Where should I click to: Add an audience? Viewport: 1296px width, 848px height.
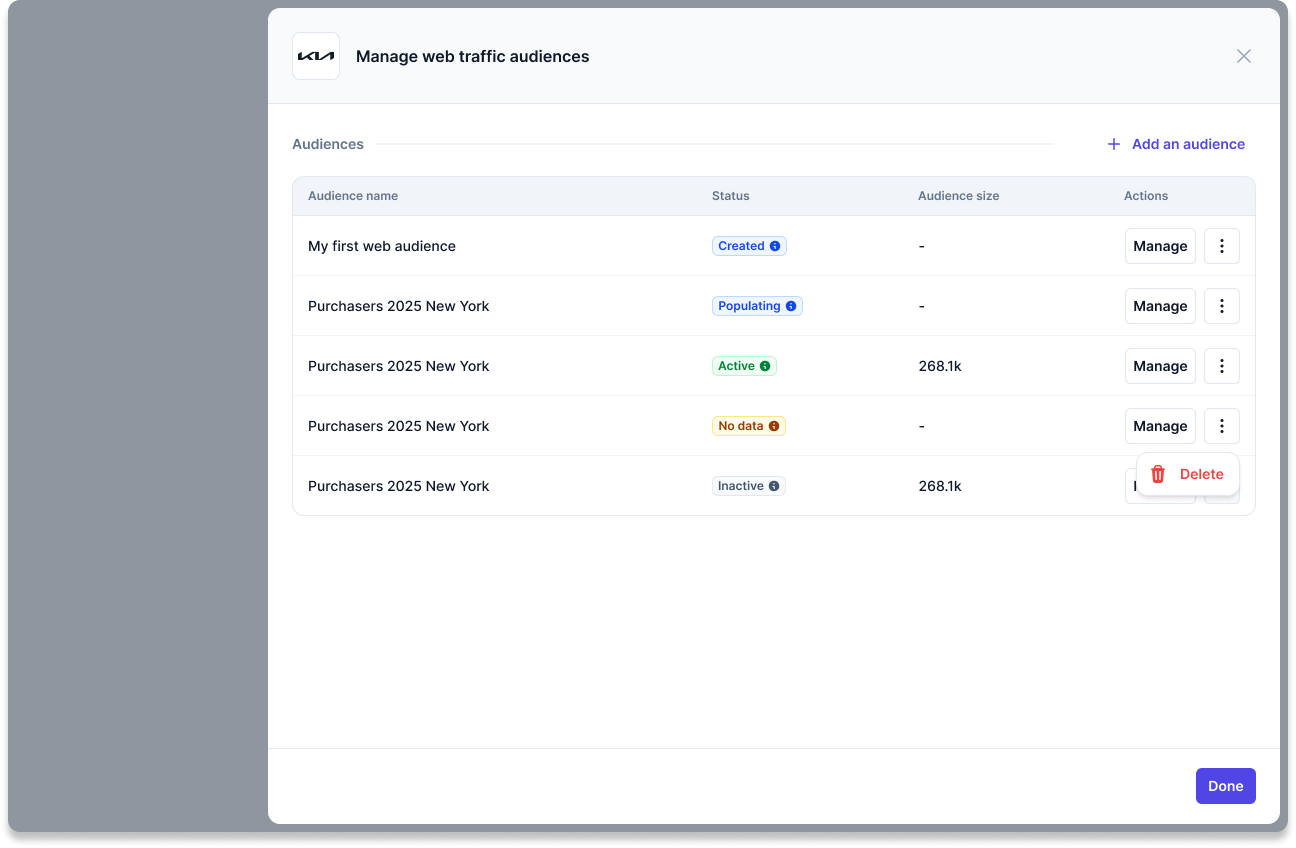(x=1176, y=144)
